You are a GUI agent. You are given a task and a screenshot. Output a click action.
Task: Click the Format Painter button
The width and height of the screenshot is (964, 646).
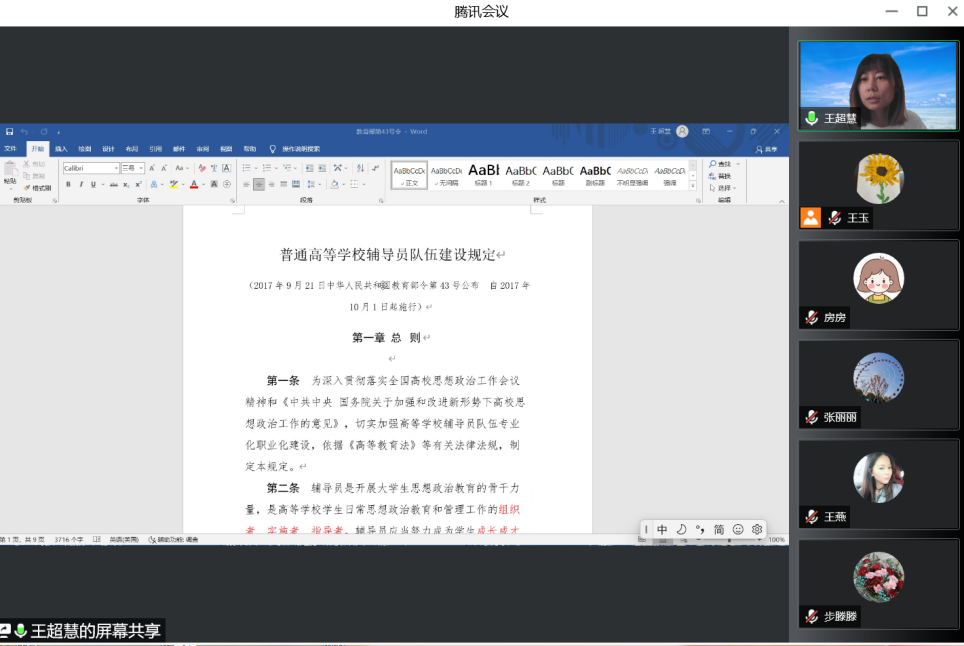pos(37,188)
